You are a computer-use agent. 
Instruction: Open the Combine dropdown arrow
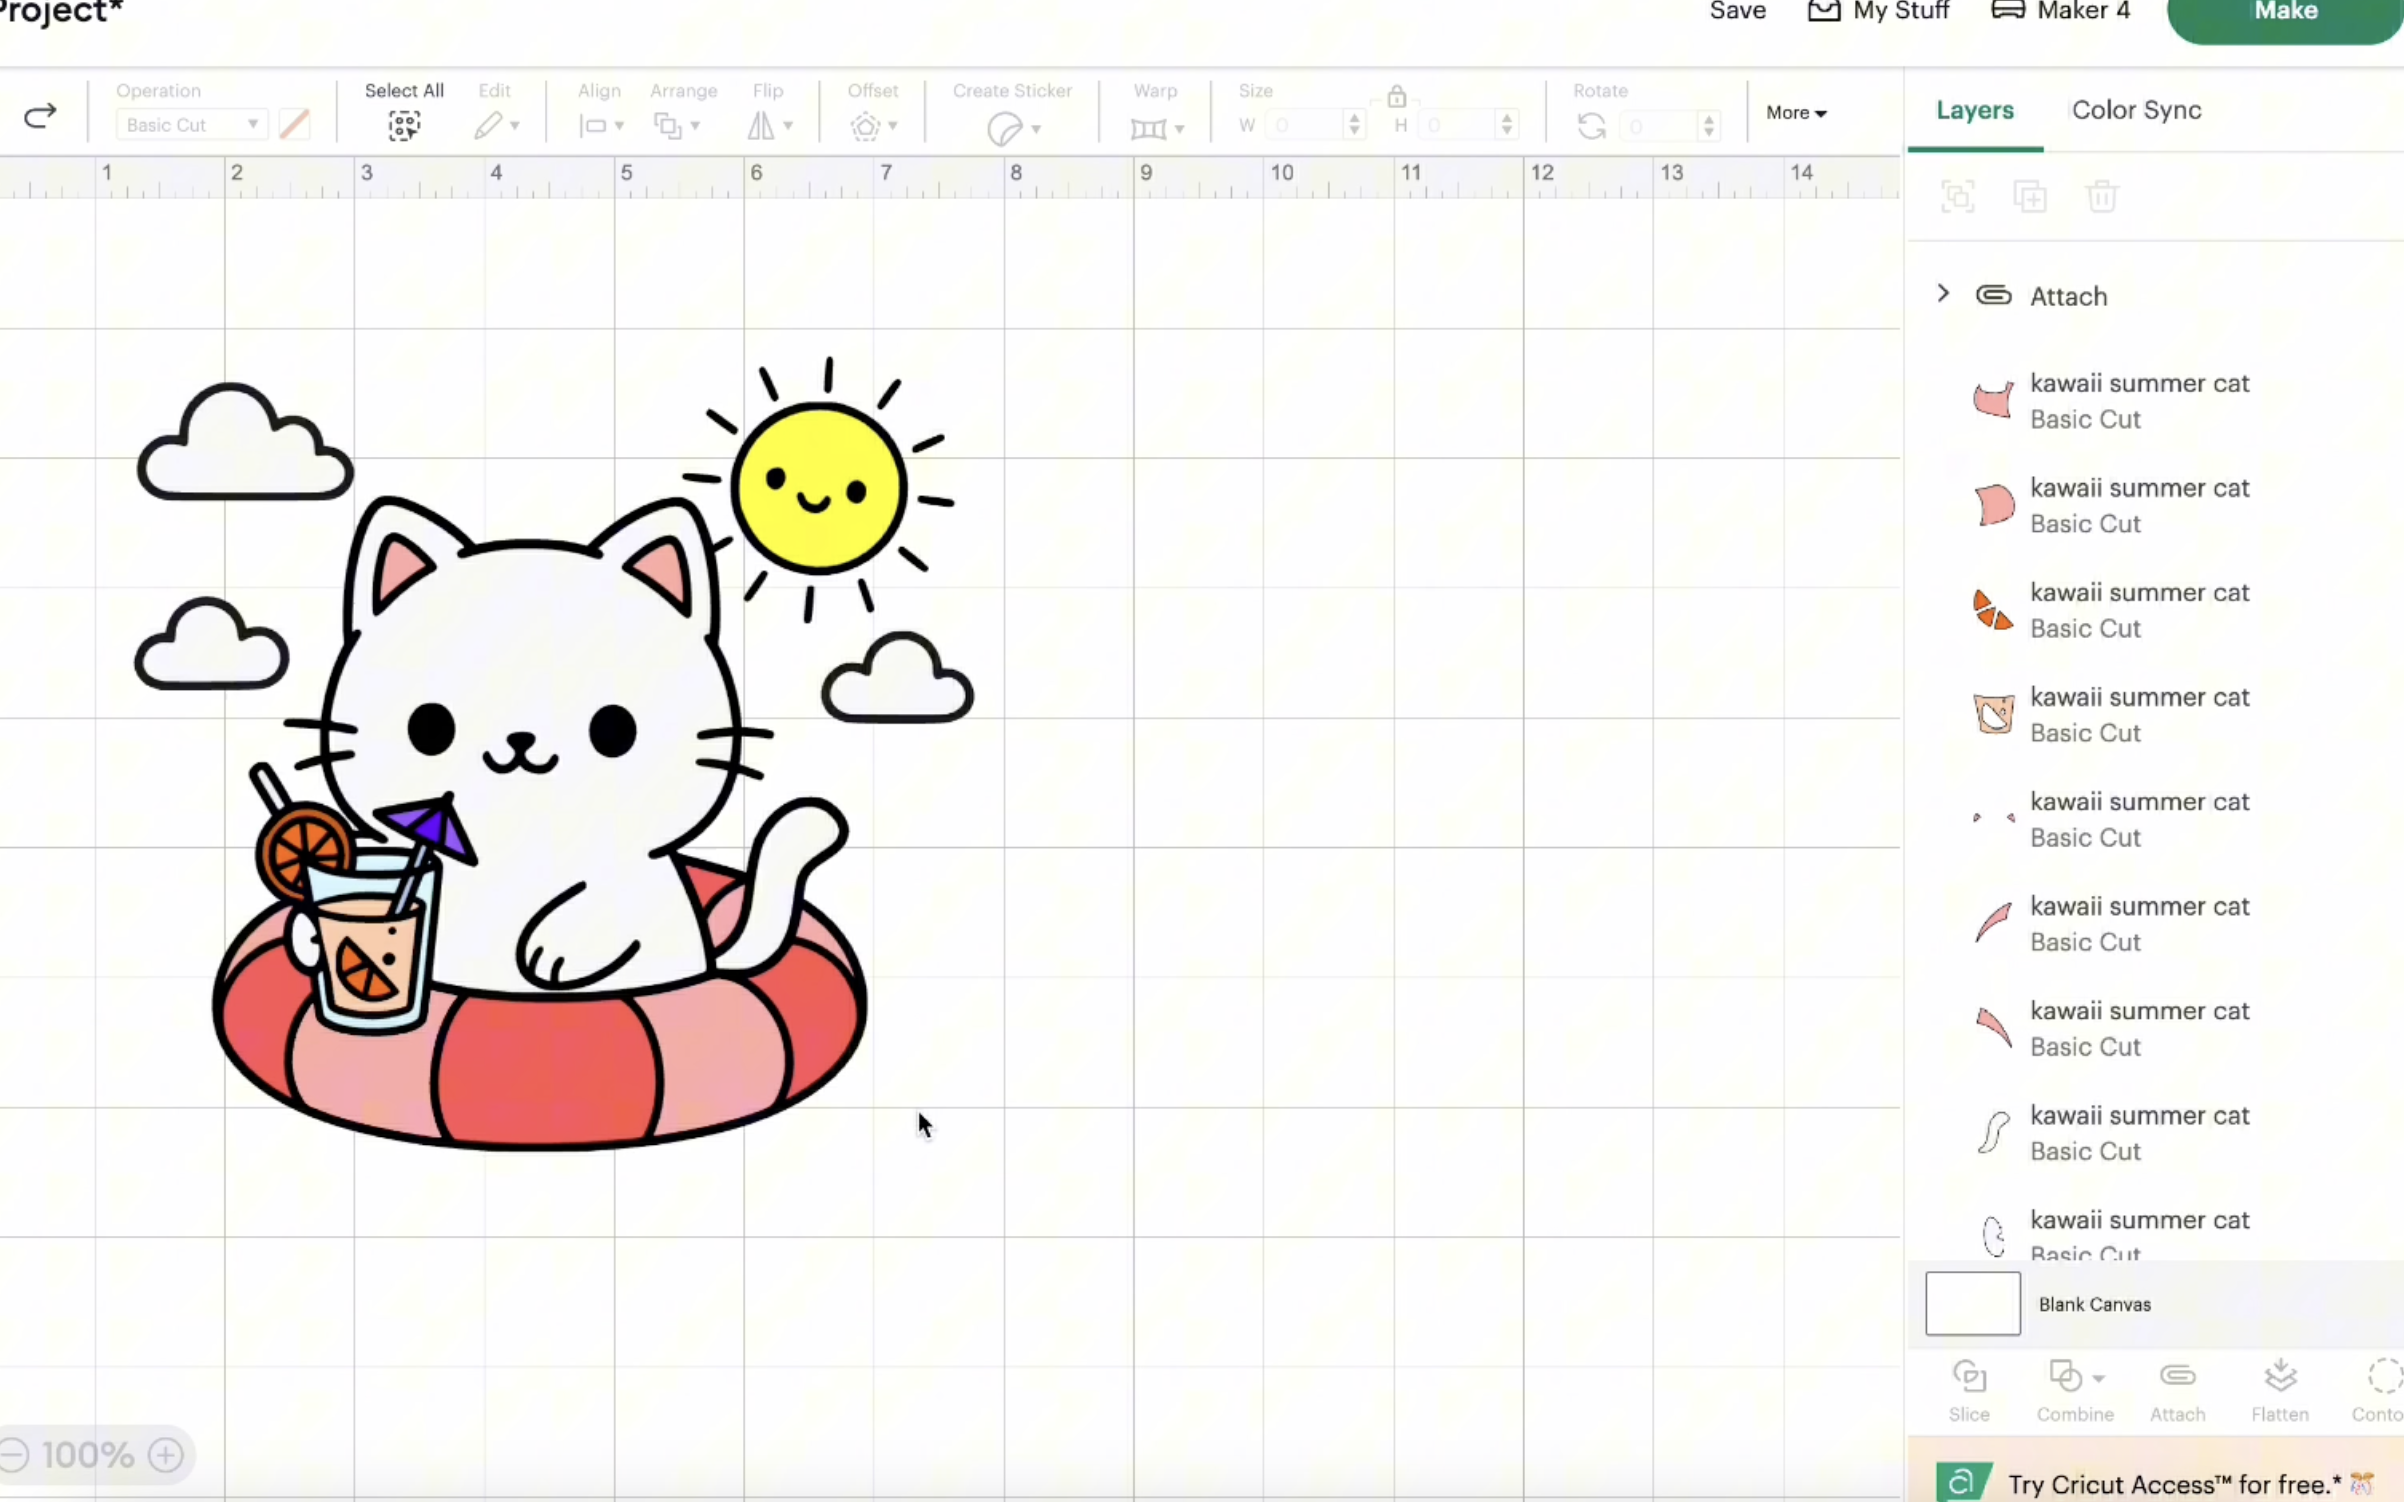2099,1378
